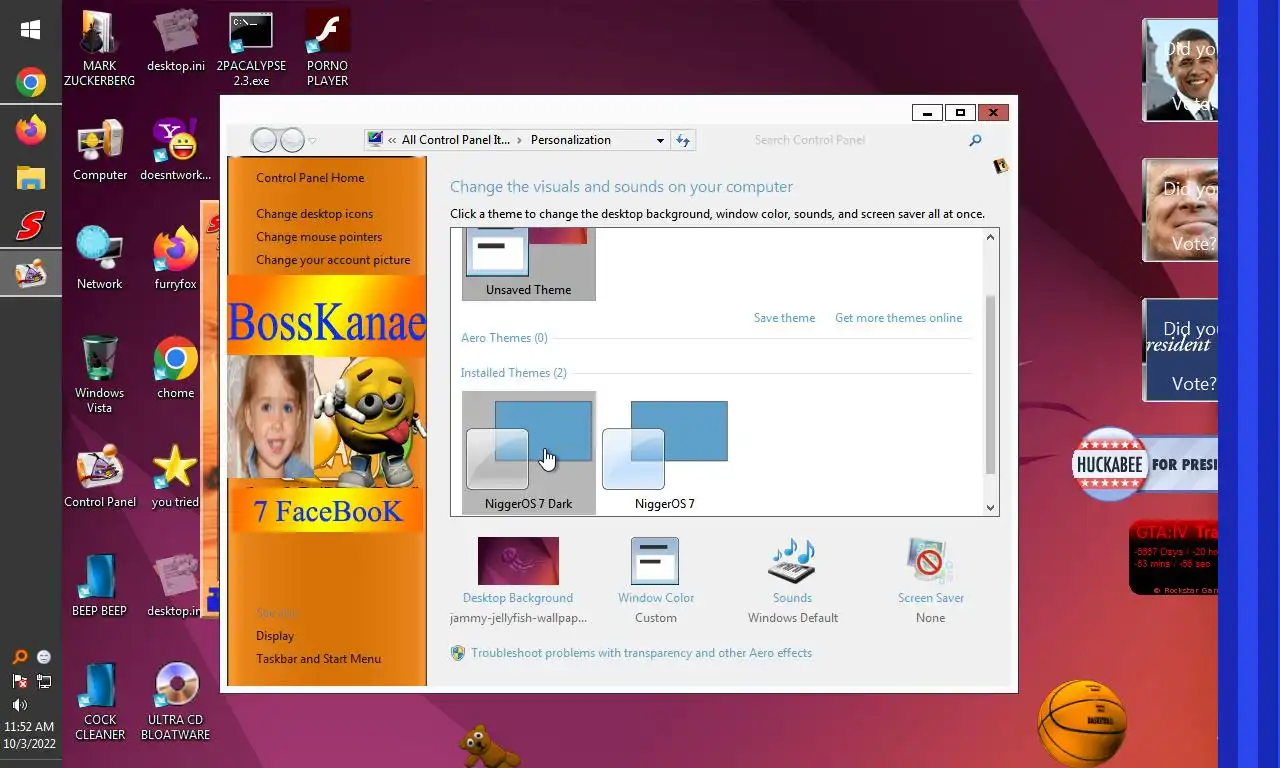Select the chome desktop shortcut
This screenshot has width=1280, height=768.
(x=175, y=367)
